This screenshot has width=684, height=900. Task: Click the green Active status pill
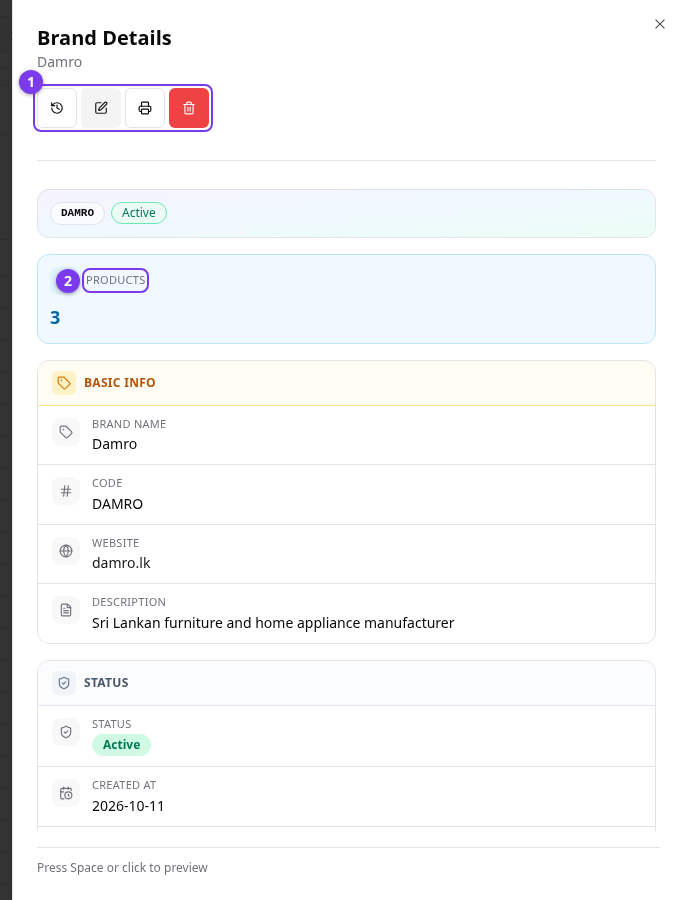click(121, 745)
